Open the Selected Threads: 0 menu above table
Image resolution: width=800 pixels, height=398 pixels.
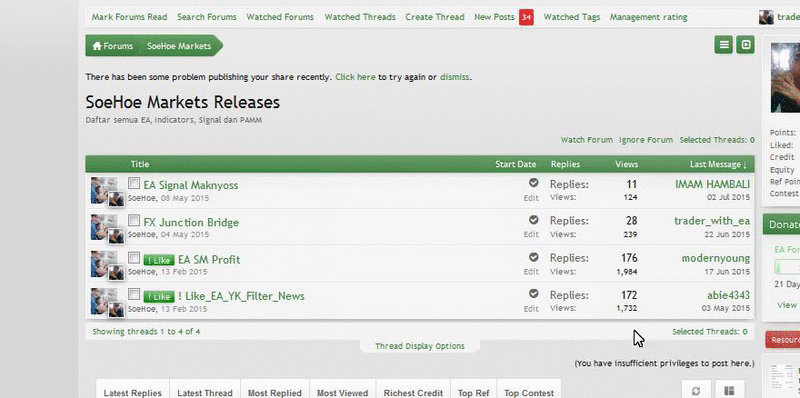(x=717, y=140)
